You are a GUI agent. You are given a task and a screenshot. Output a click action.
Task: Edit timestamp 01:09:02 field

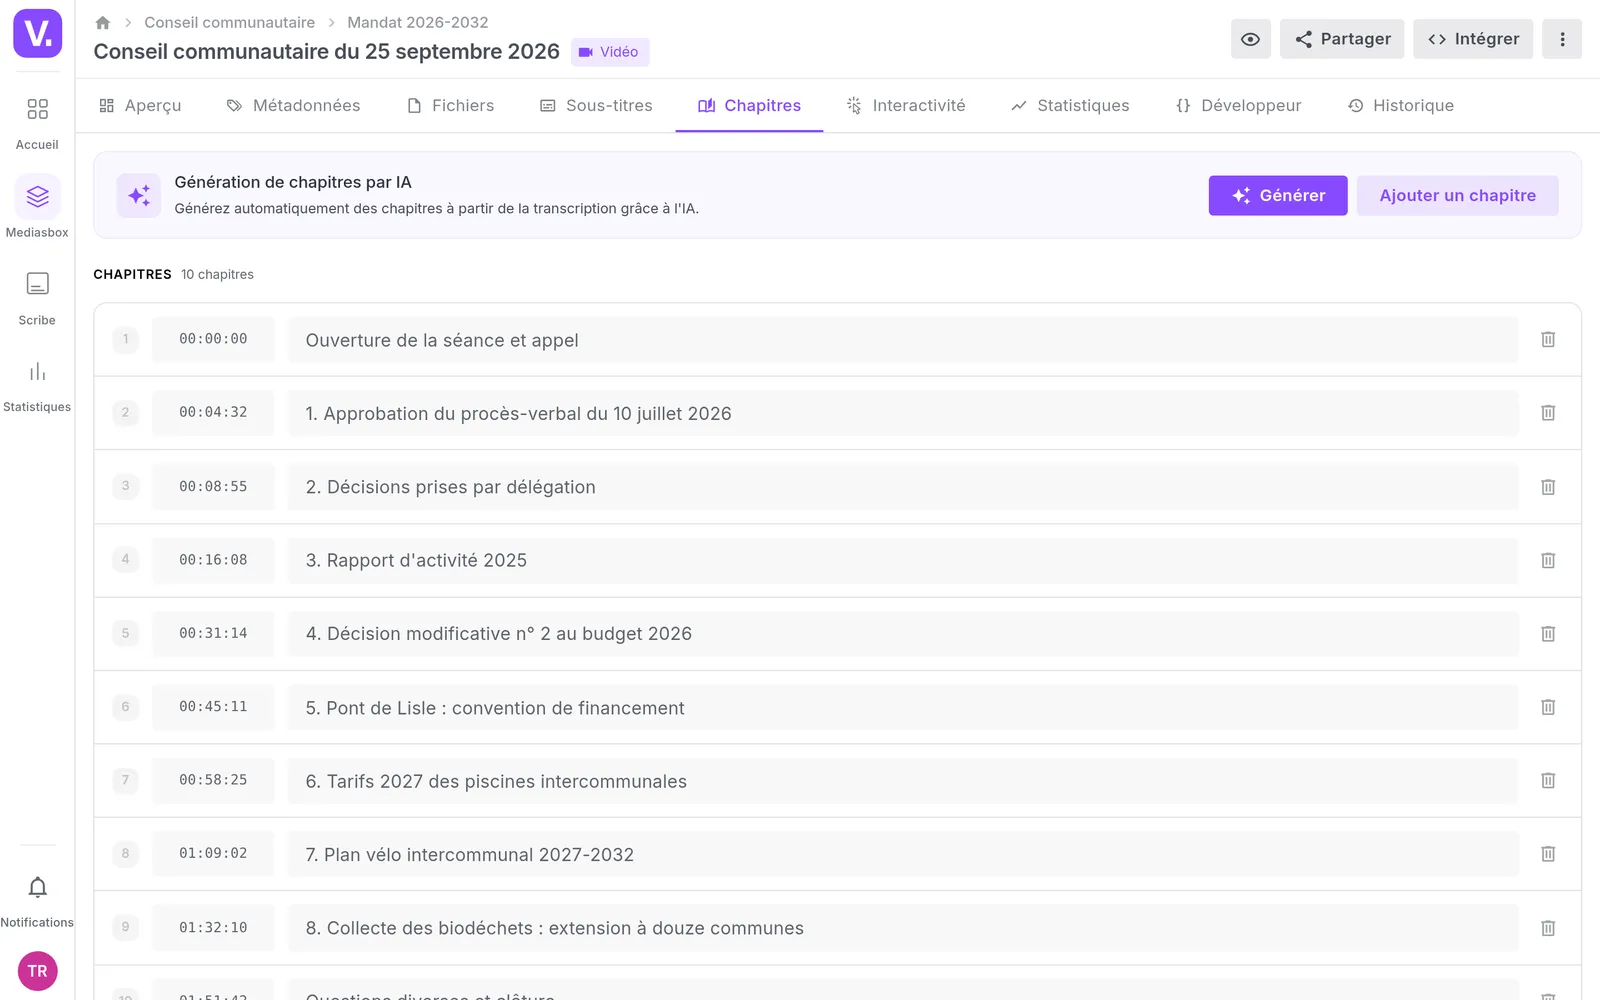(x=213, y=853)
